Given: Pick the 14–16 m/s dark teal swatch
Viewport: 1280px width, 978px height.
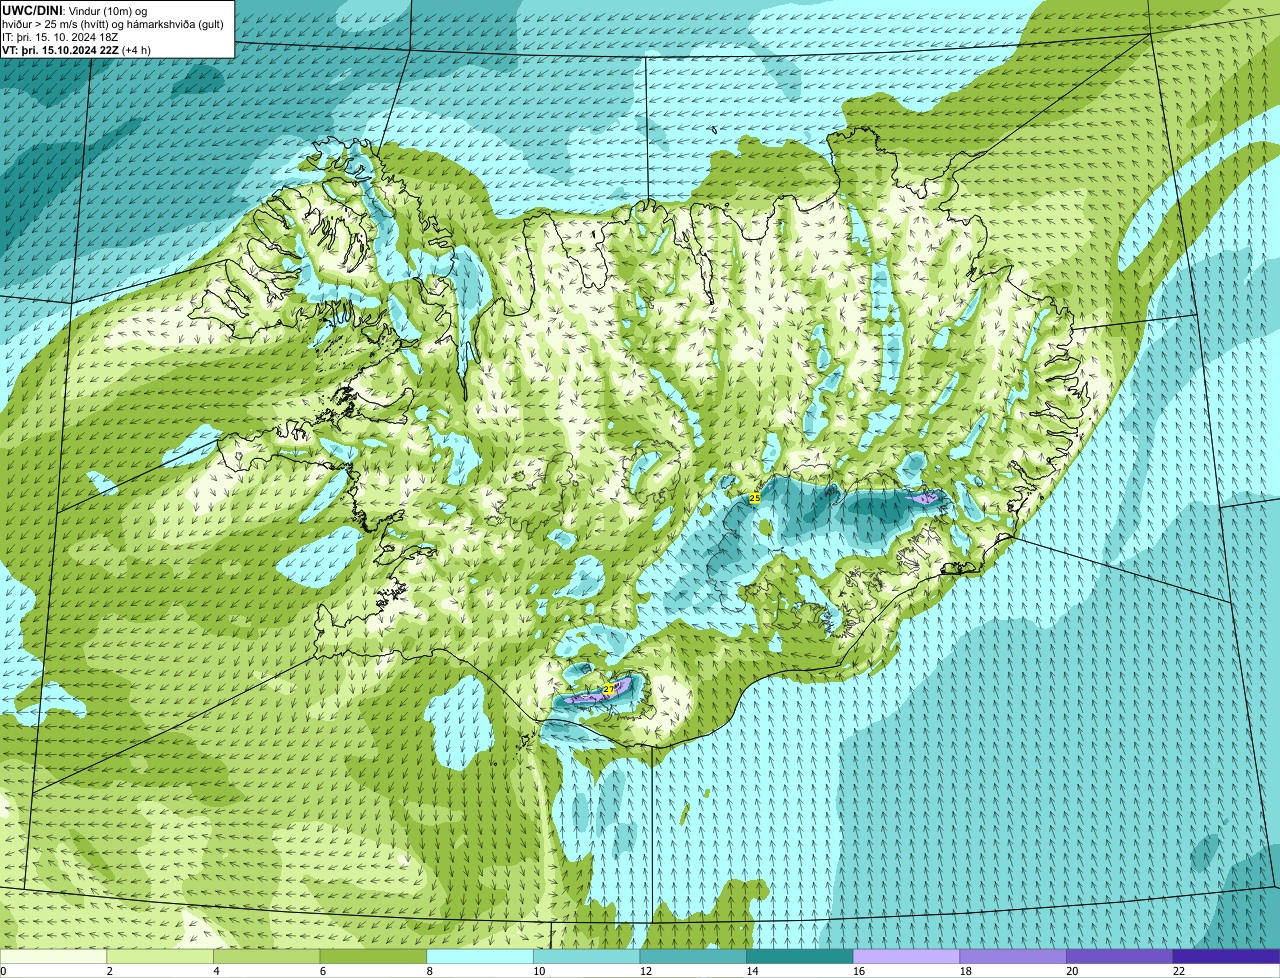Looking at the screenshot, I should [x=800, y=956].
